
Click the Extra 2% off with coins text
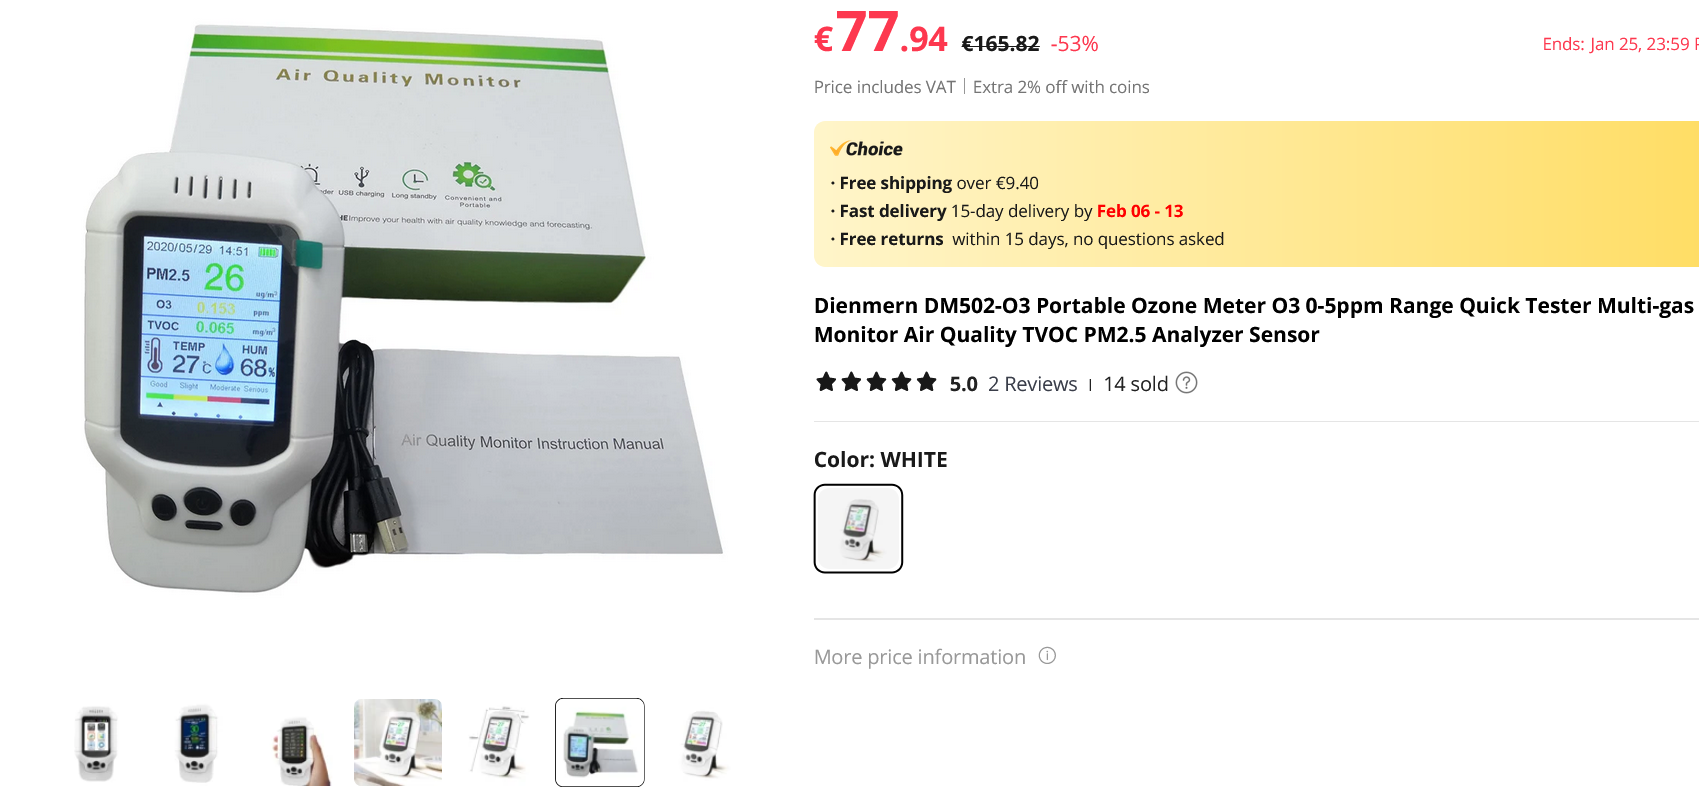click(1061, 87)
